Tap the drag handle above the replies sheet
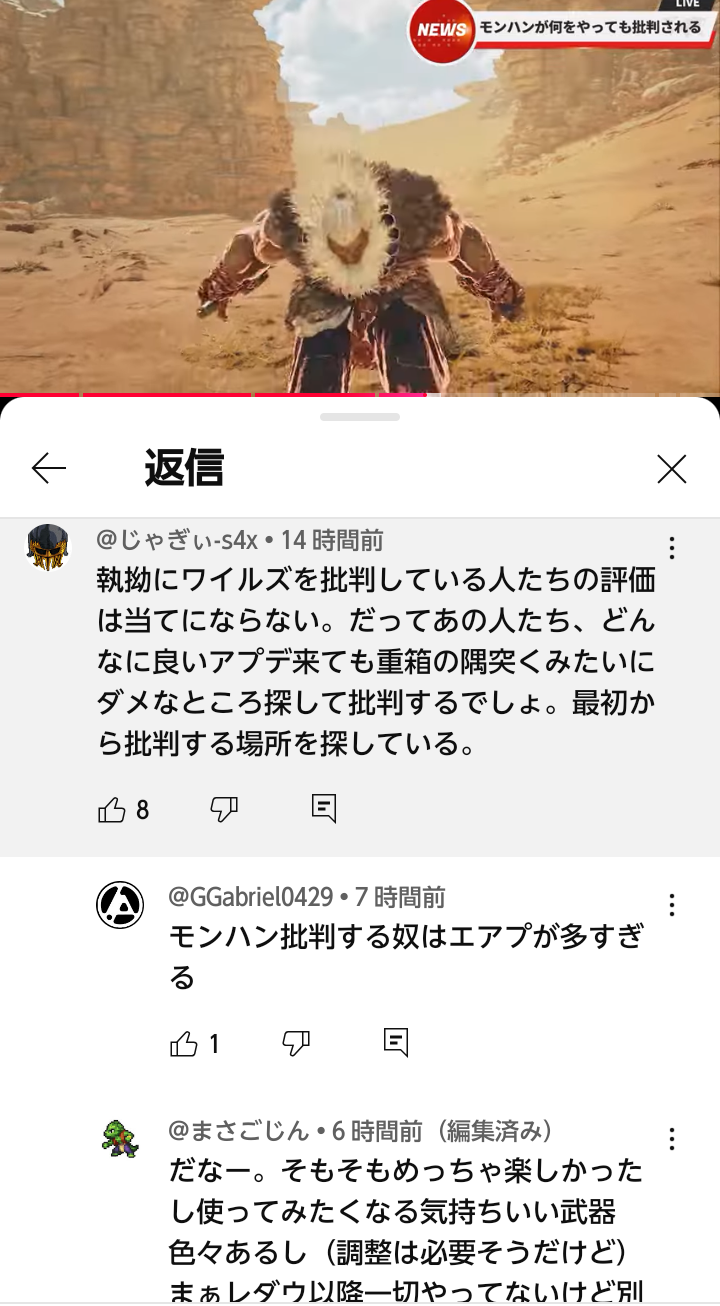Screen dimensions: 720x1306 (360, 416)
